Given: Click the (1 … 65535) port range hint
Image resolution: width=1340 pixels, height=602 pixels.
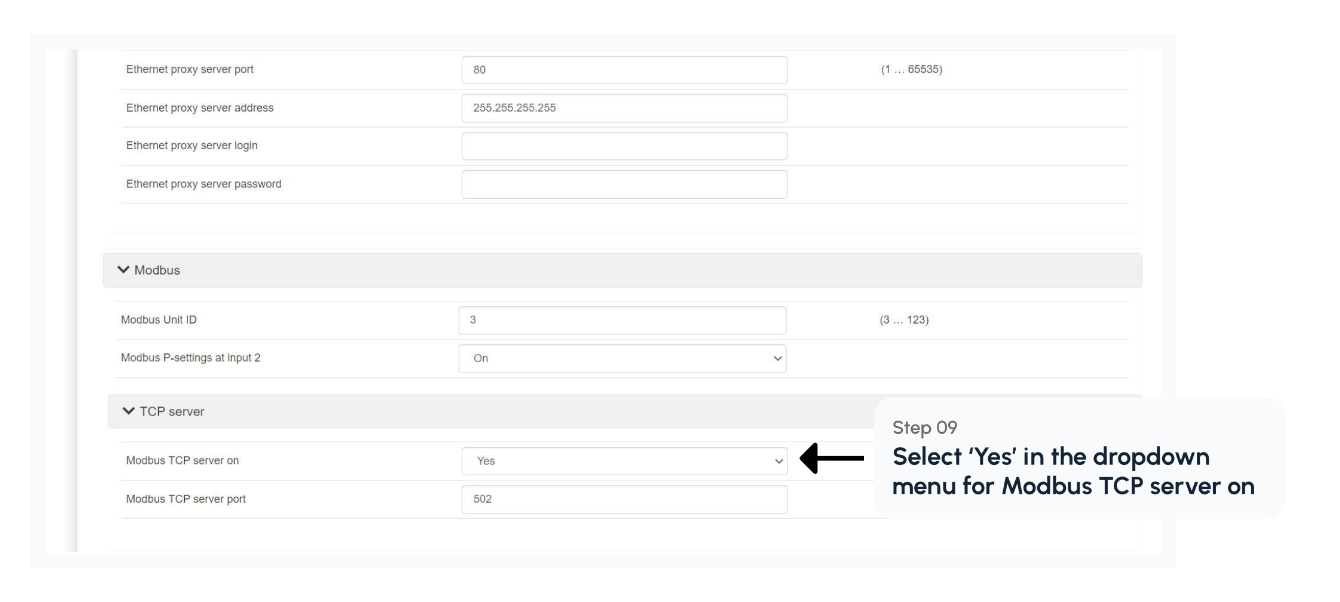Looking at the screenshot, I should pyautogui.click(x=907, y=71).
